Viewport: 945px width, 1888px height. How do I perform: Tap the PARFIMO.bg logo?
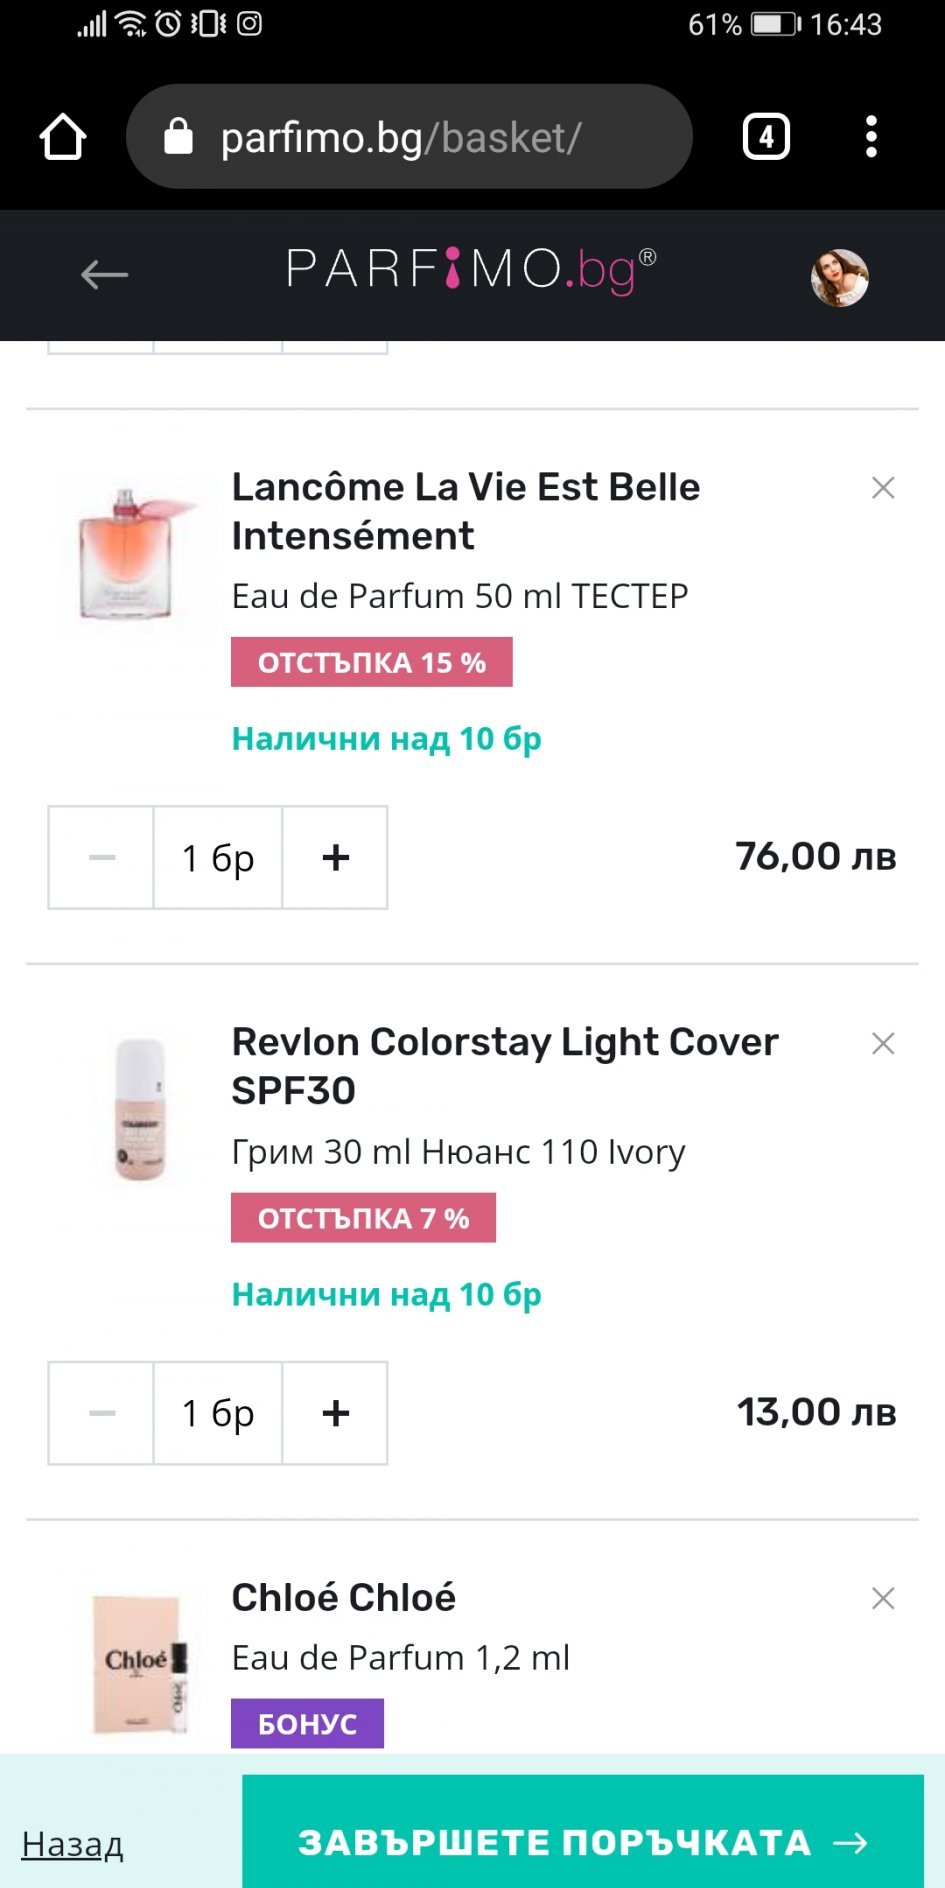click(470, 270)
